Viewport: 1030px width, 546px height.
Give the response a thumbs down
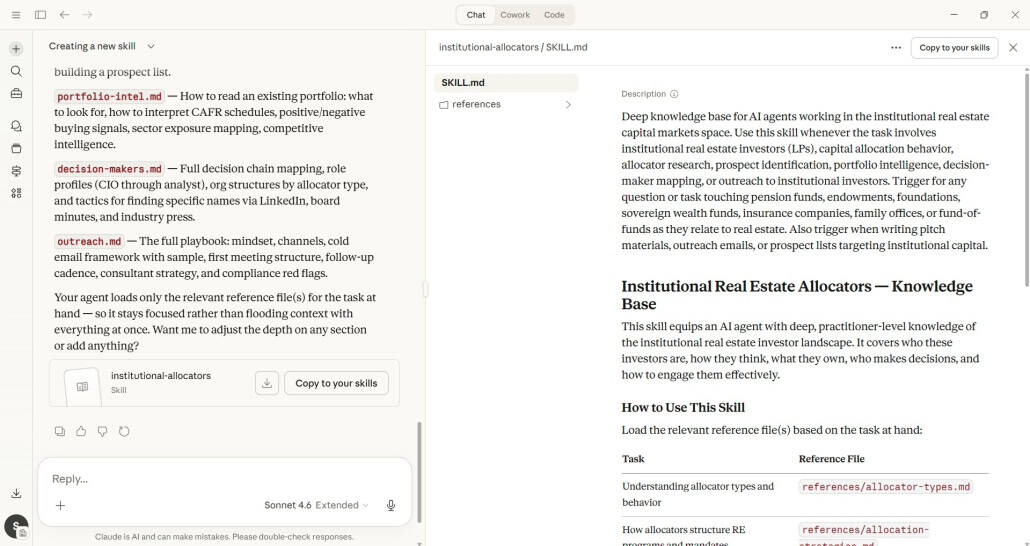point(102,432)
